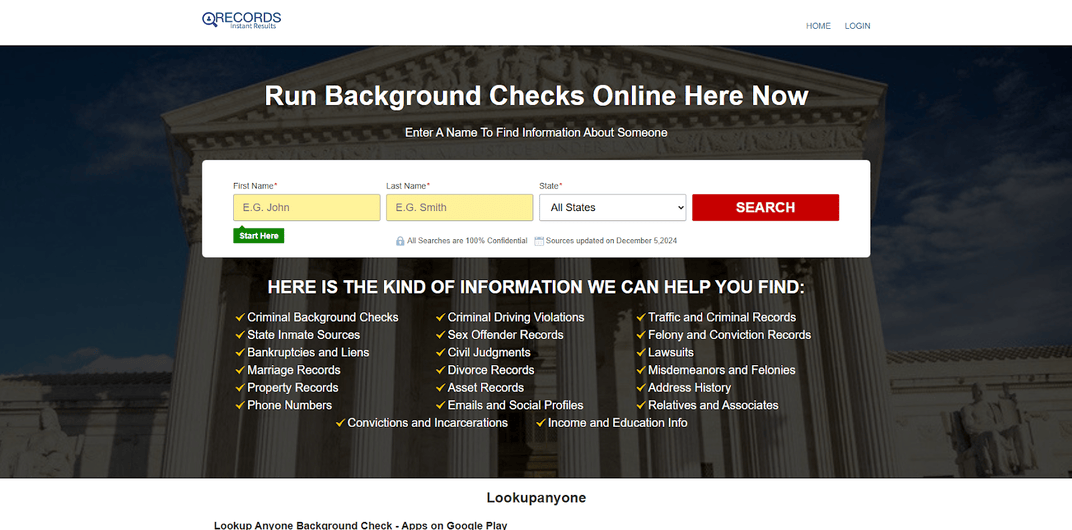This screenshot has height=530, width=1072.
Task: Click the checkmark beside Convictions and Incarcerations
Action: pyautogui.click(x=340, y=423)
